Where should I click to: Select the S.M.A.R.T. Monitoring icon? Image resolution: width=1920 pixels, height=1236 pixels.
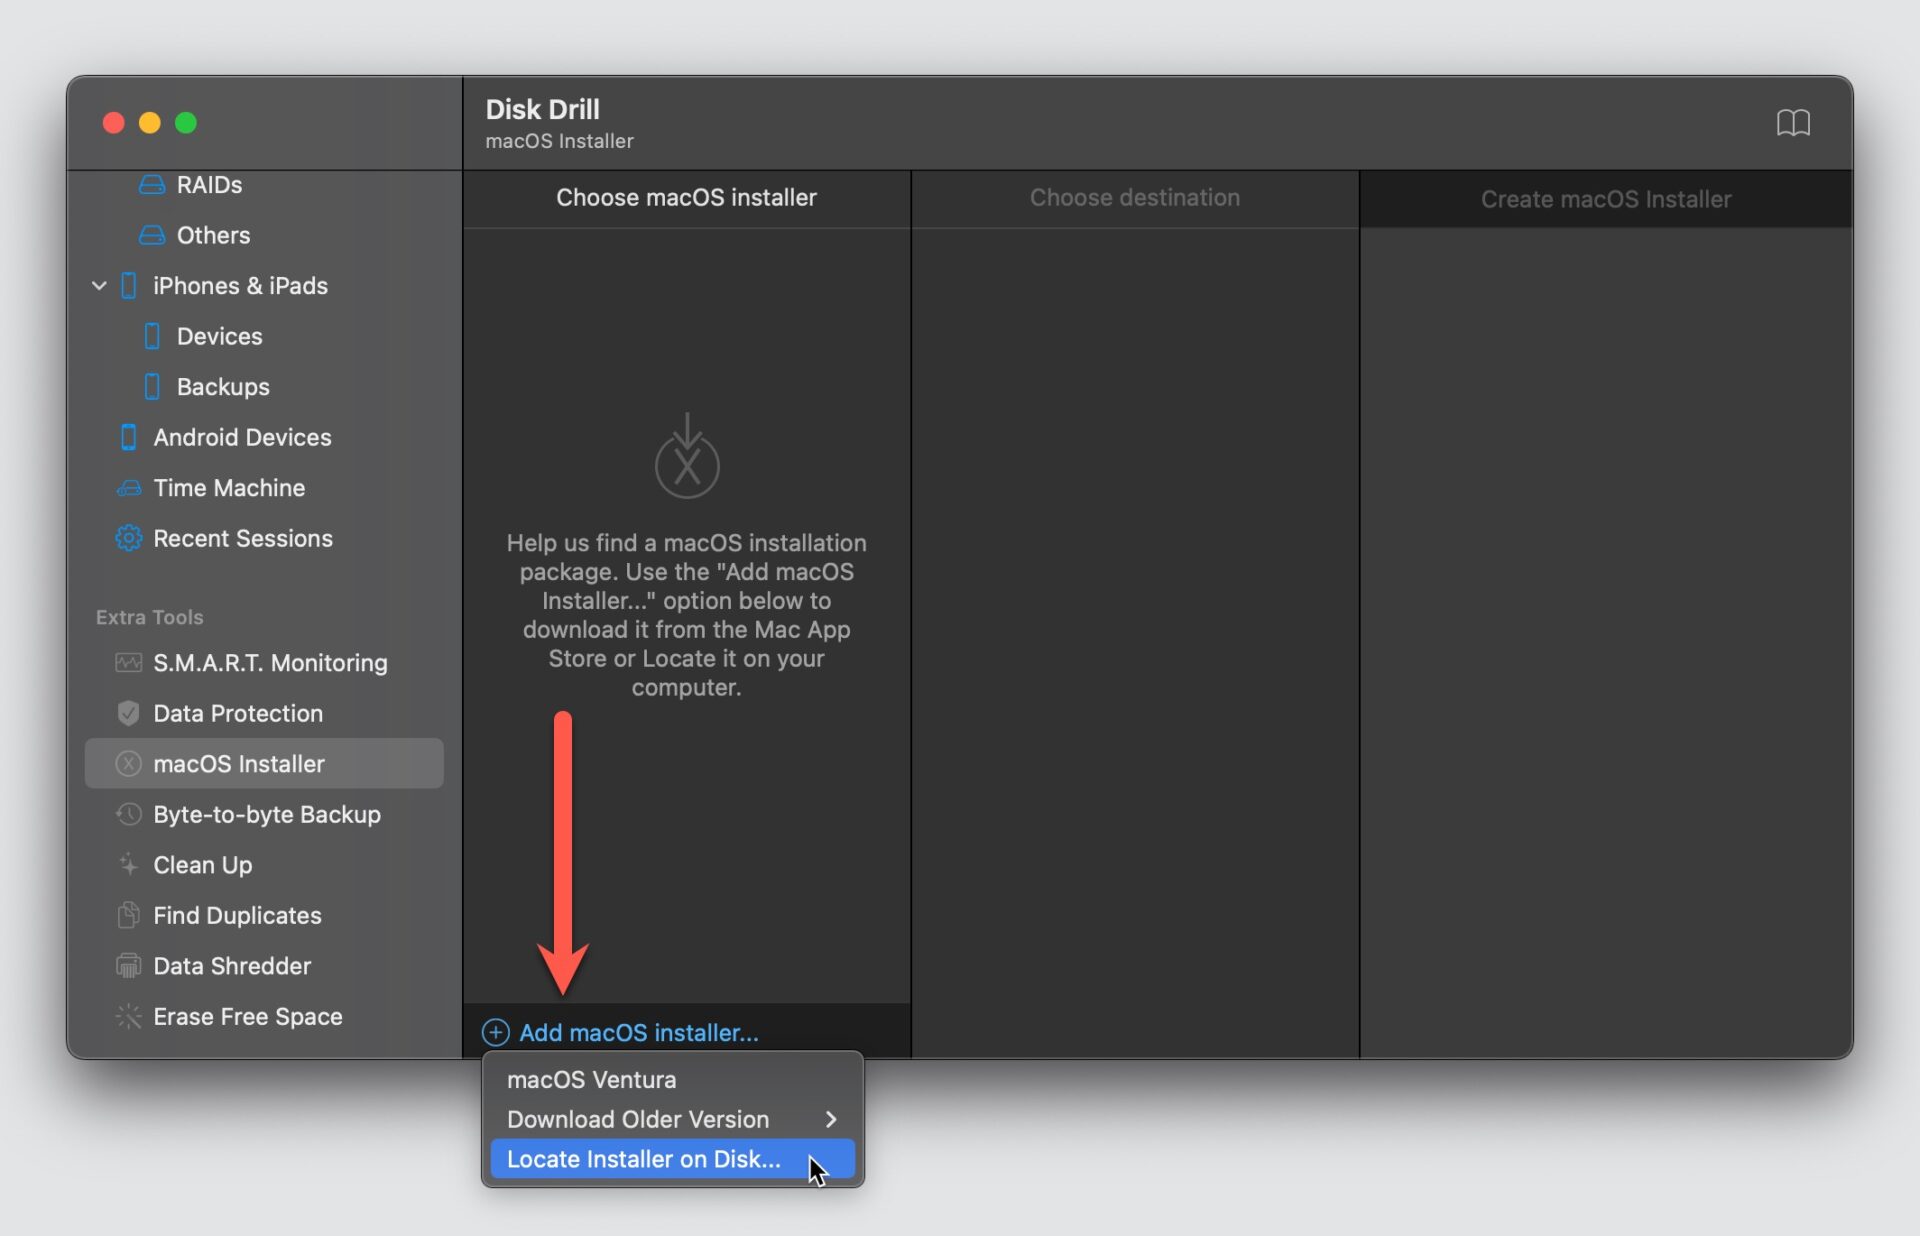(x=129, y=663)
